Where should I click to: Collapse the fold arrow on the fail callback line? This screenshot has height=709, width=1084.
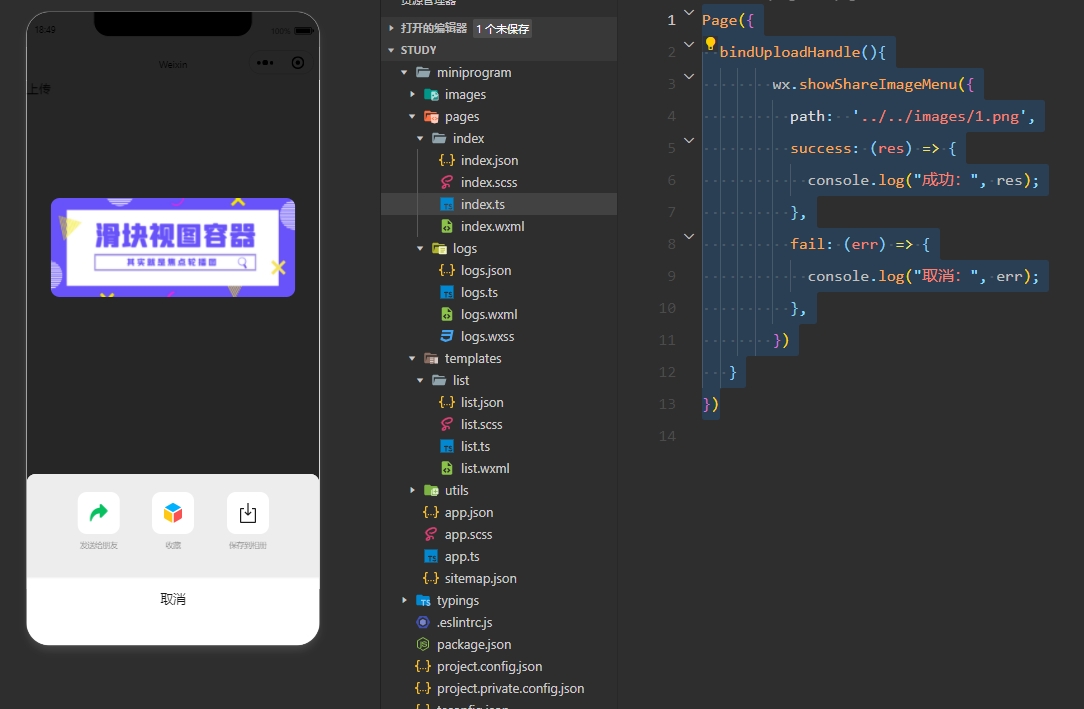pyautogui.click(x=689, y=236)
